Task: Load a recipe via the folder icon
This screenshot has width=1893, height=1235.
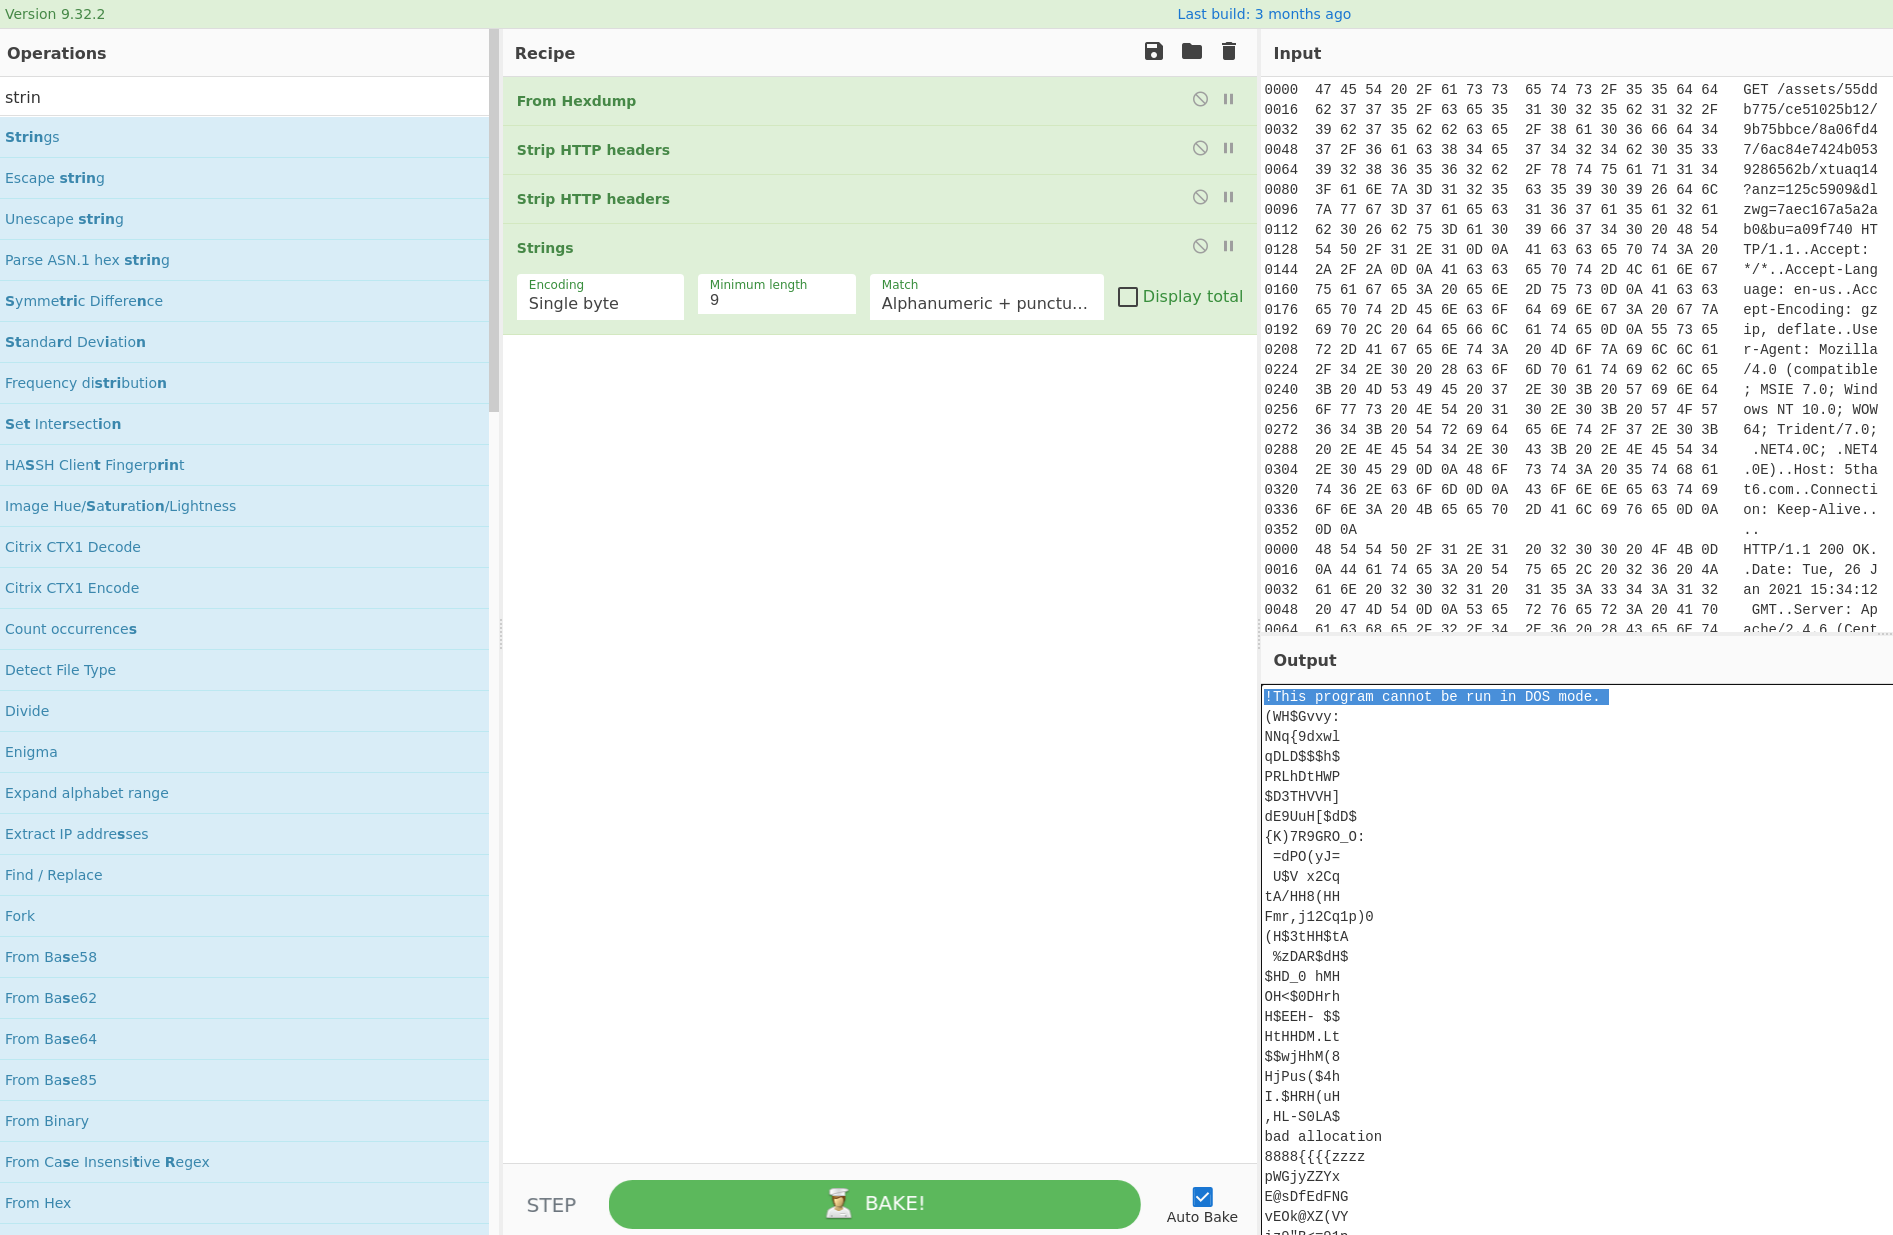Action: point(1191,52)
